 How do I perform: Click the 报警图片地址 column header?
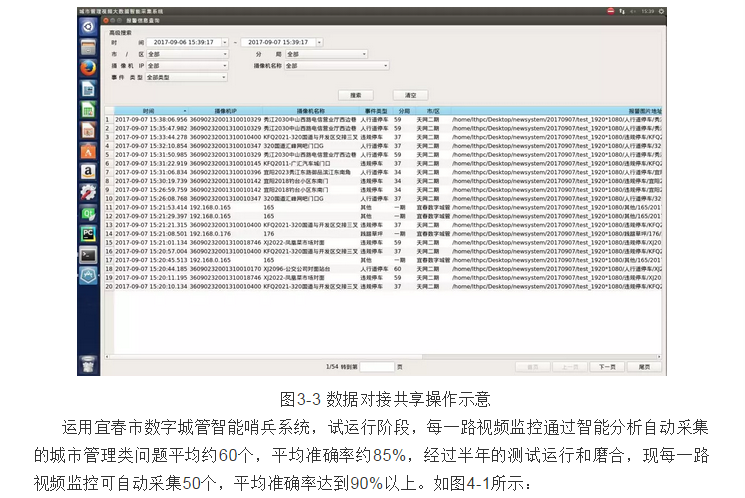tap(556, 111)
